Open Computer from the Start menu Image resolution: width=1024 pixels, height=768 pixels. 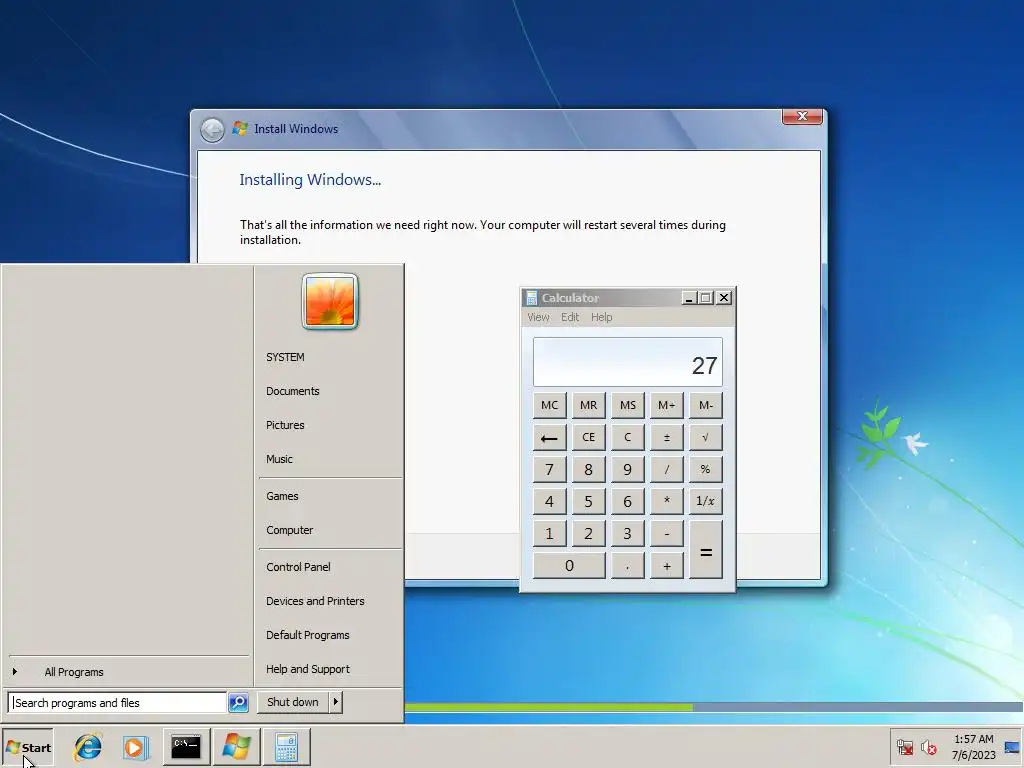289,530
